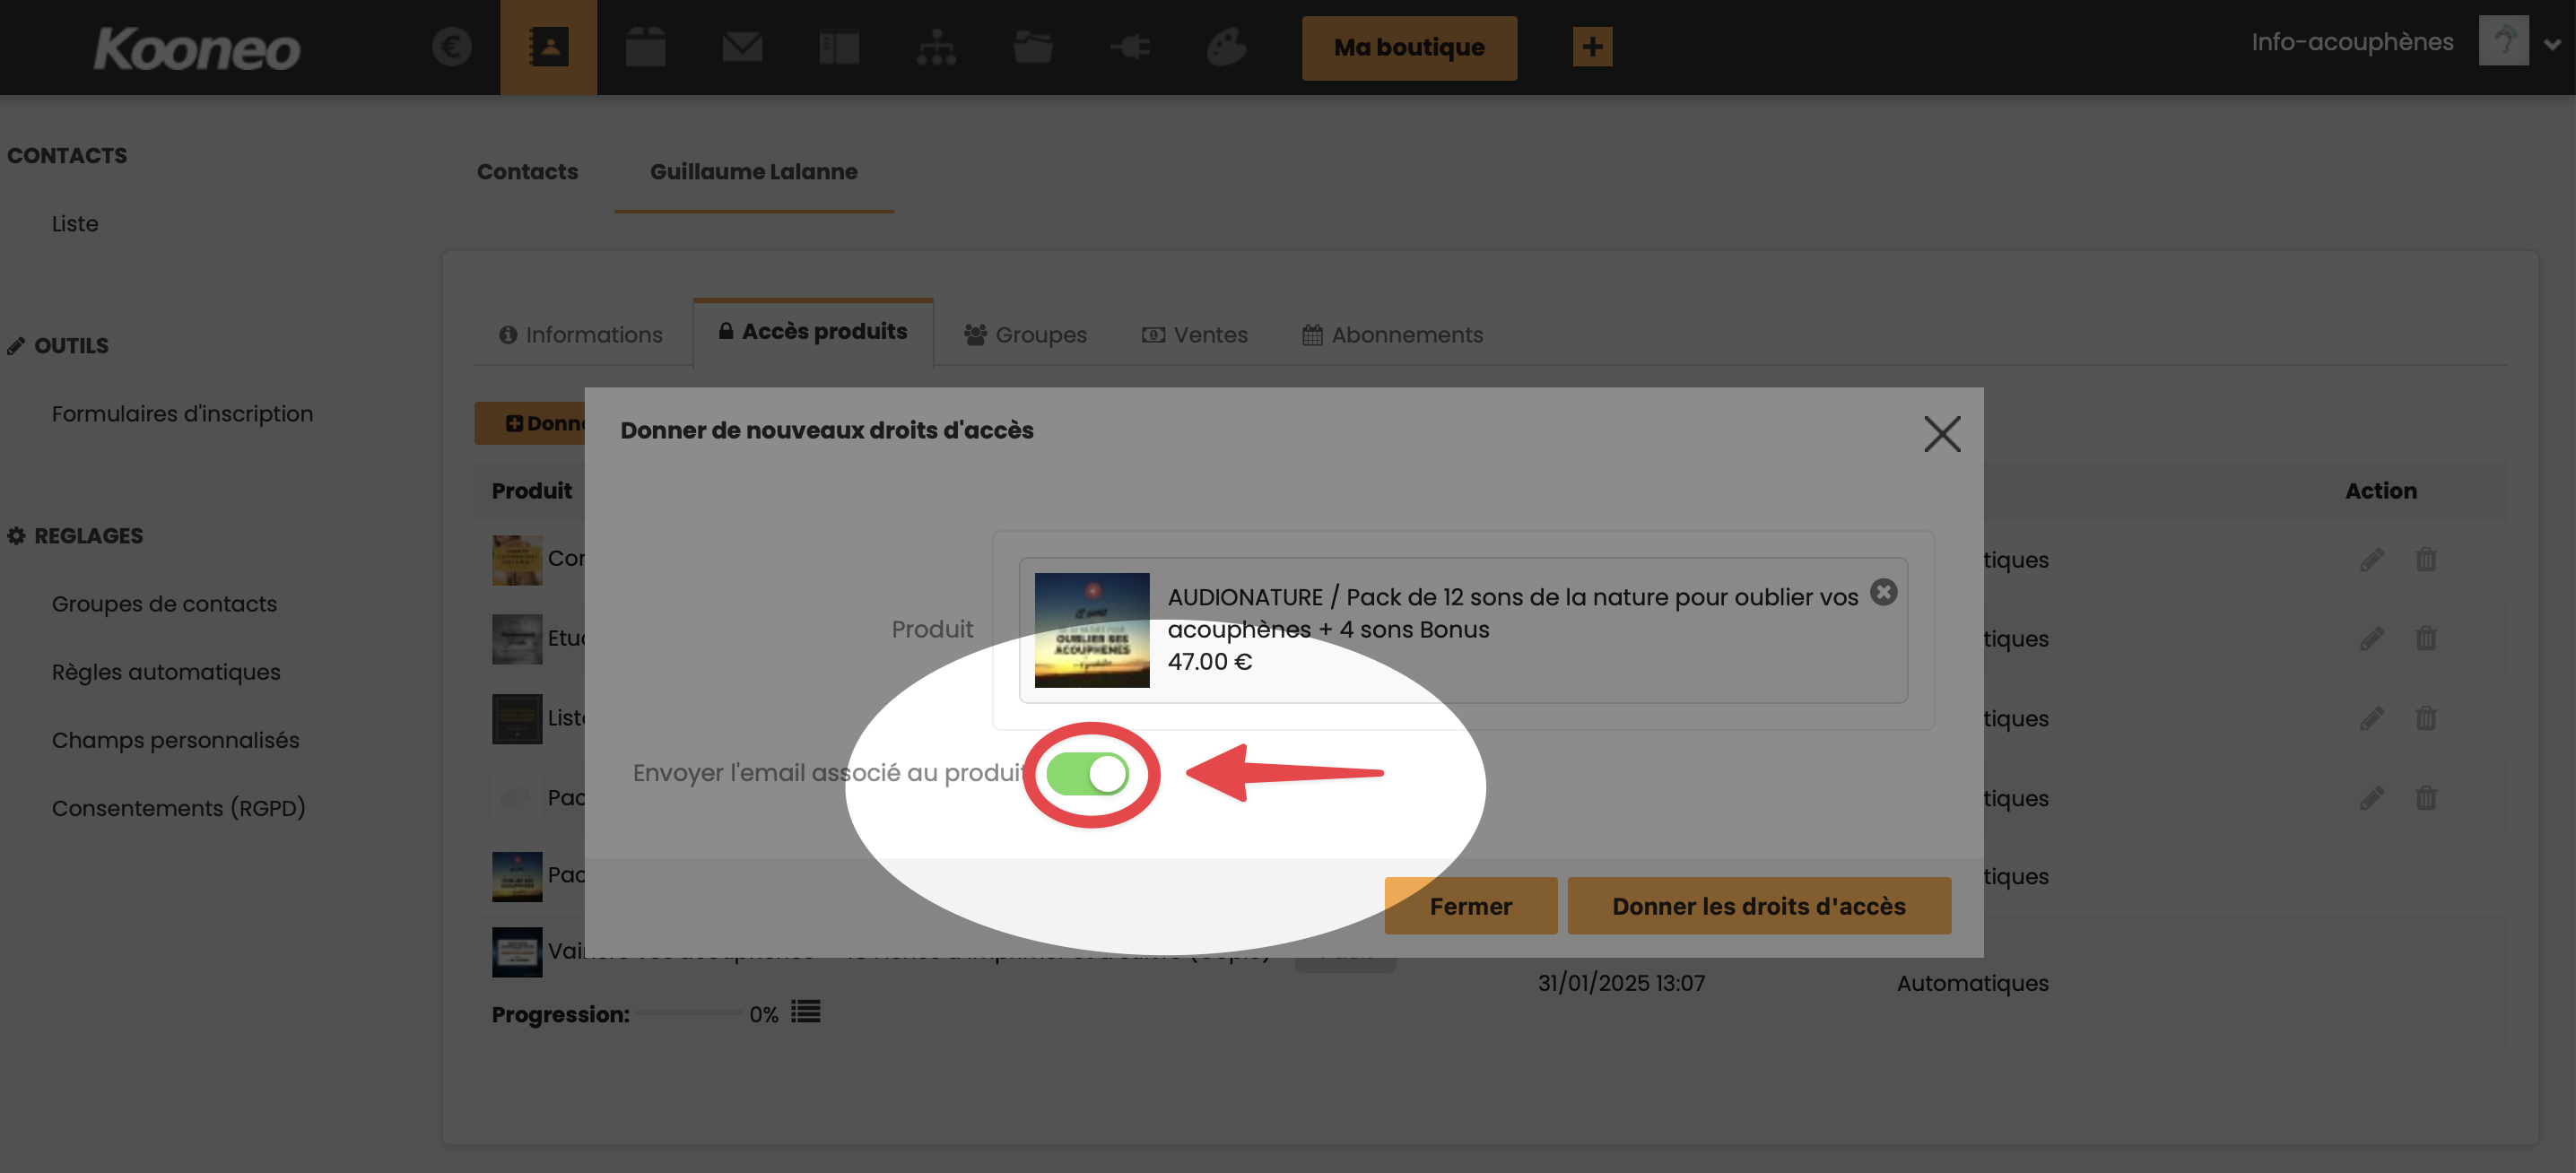2576x1173 pixels.
Task: Click Donner les droits d'accès button
Action: tap(1758, 906)
